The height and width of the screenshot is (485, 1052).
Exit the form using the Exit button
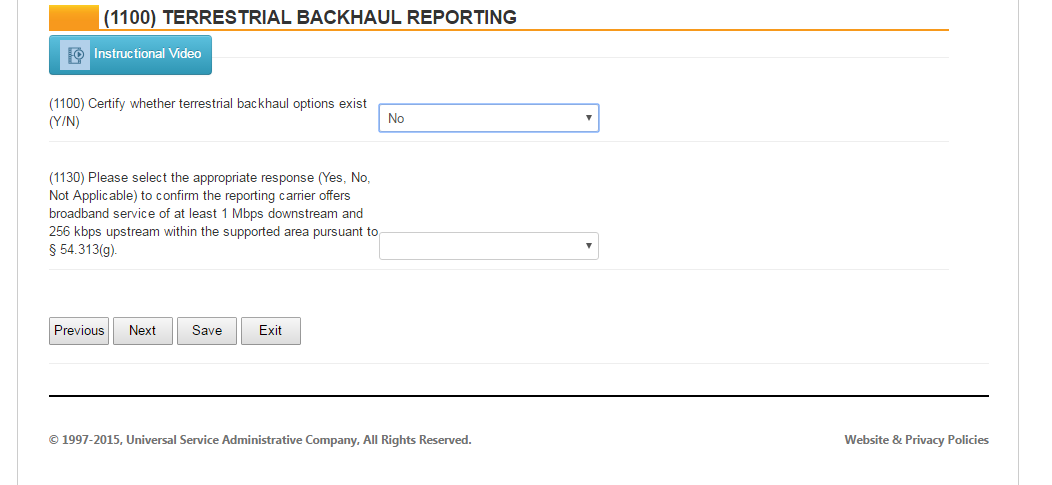tap(271, 331)
